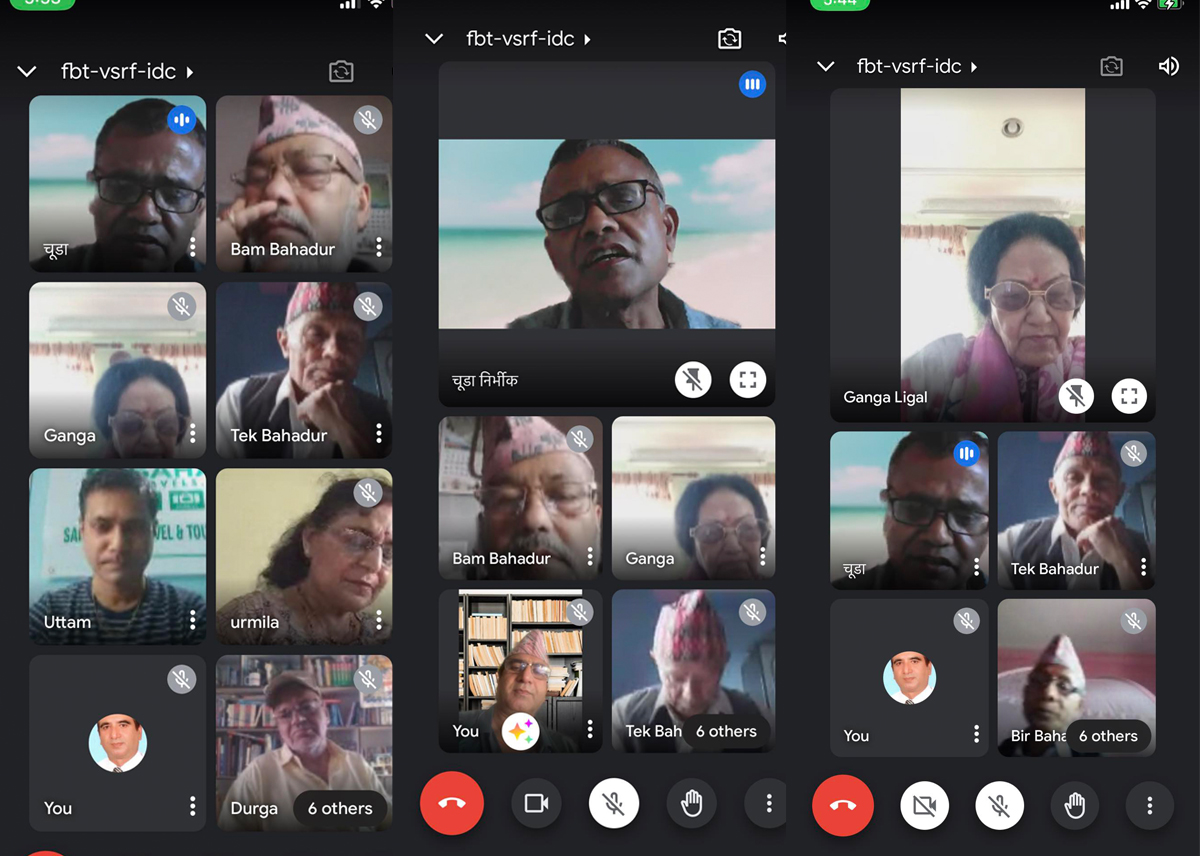Turn on the disabled camera button
Viewport: 1200px width, 856px height.
(x=924, y=805)
